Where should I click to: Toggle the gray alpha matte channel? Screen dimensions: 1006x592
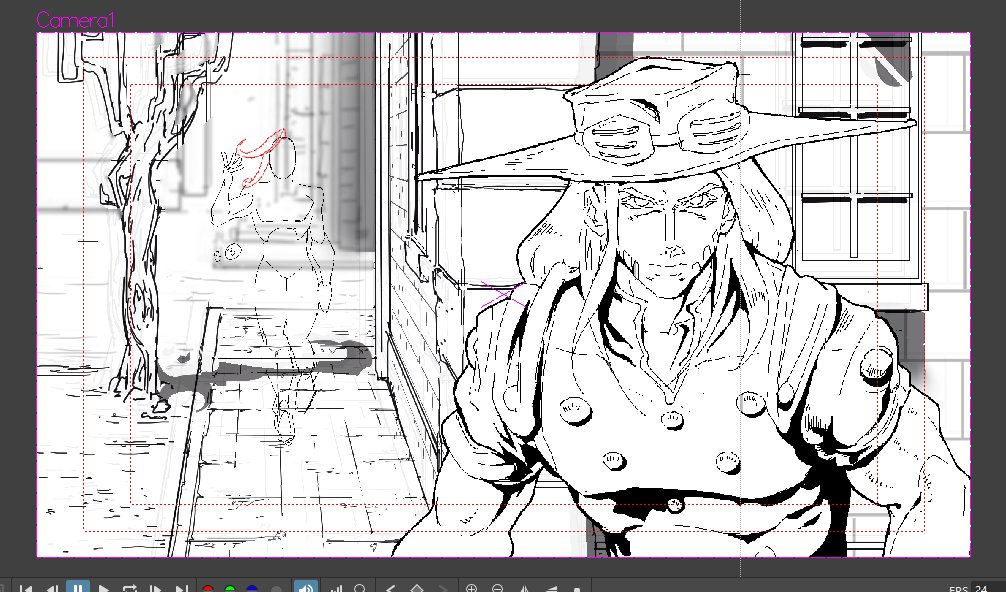[x=276, y=588]
